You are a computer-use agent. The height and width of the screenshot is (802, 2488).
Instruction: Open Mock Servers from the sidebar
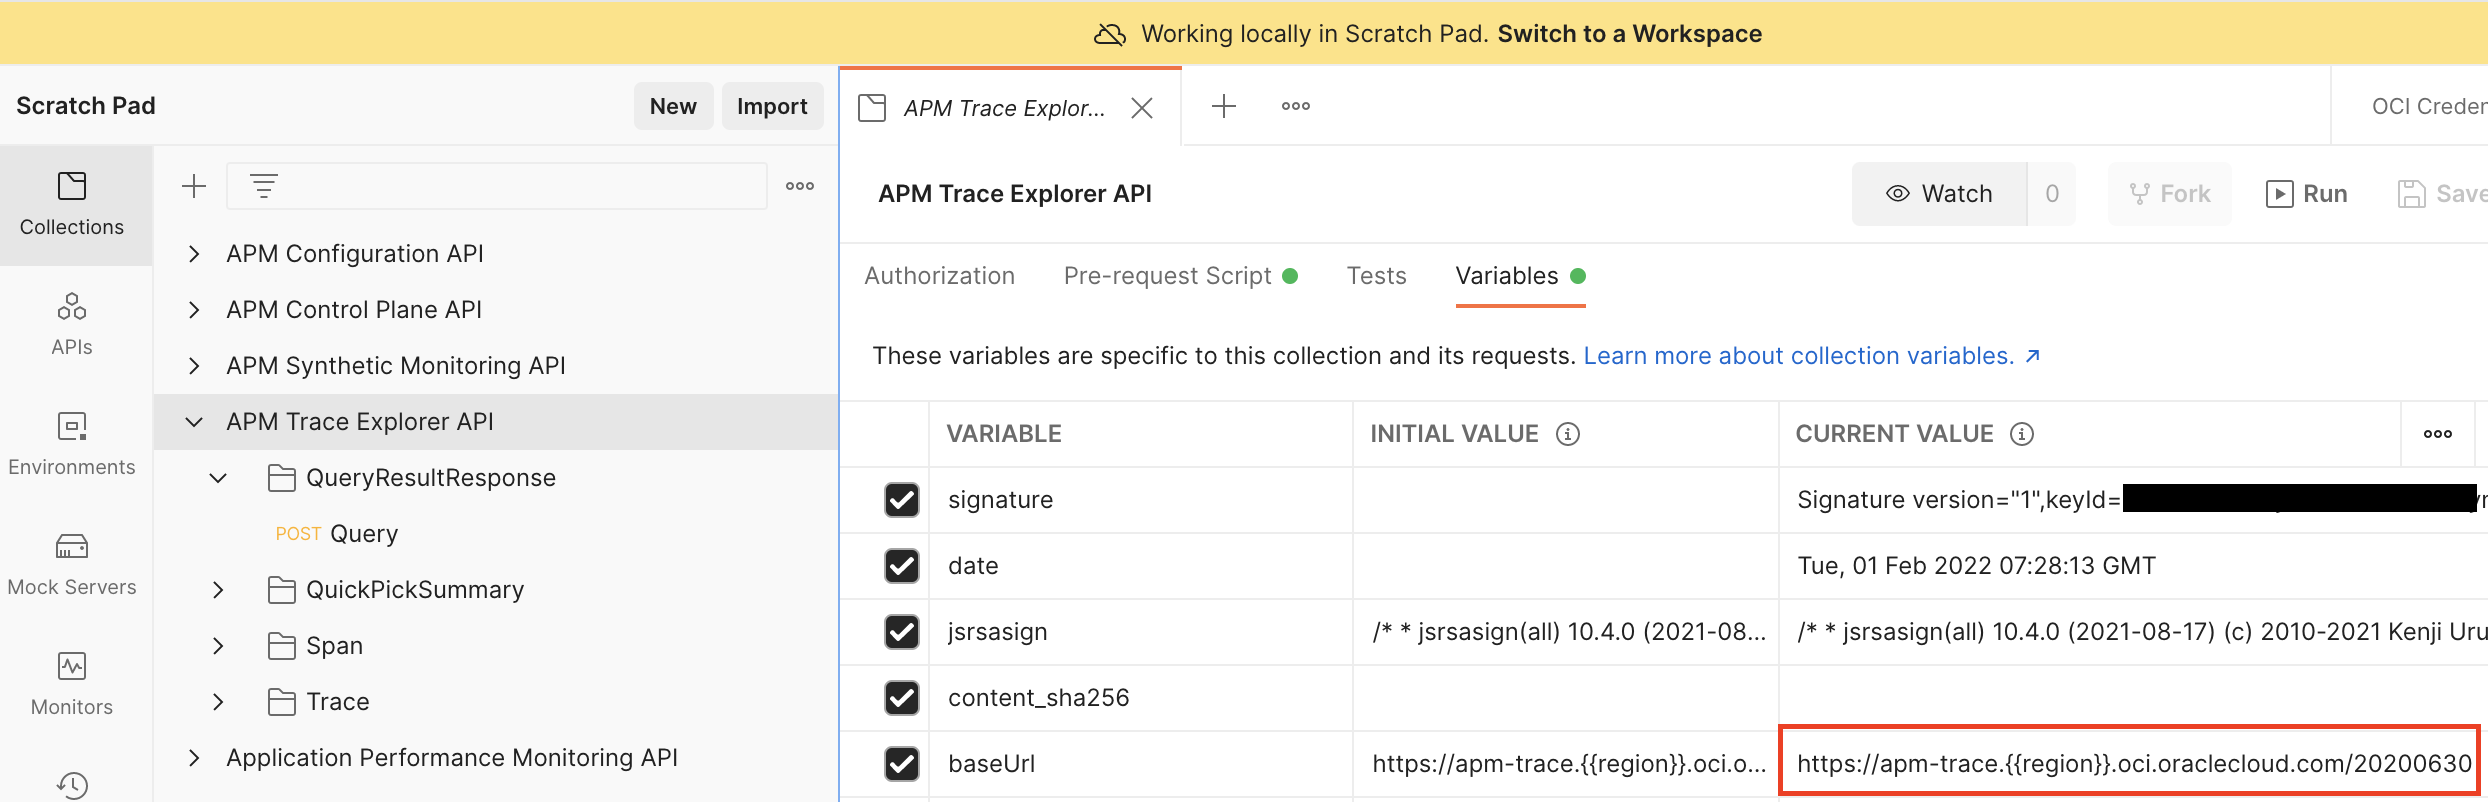[x=71, y=564]
